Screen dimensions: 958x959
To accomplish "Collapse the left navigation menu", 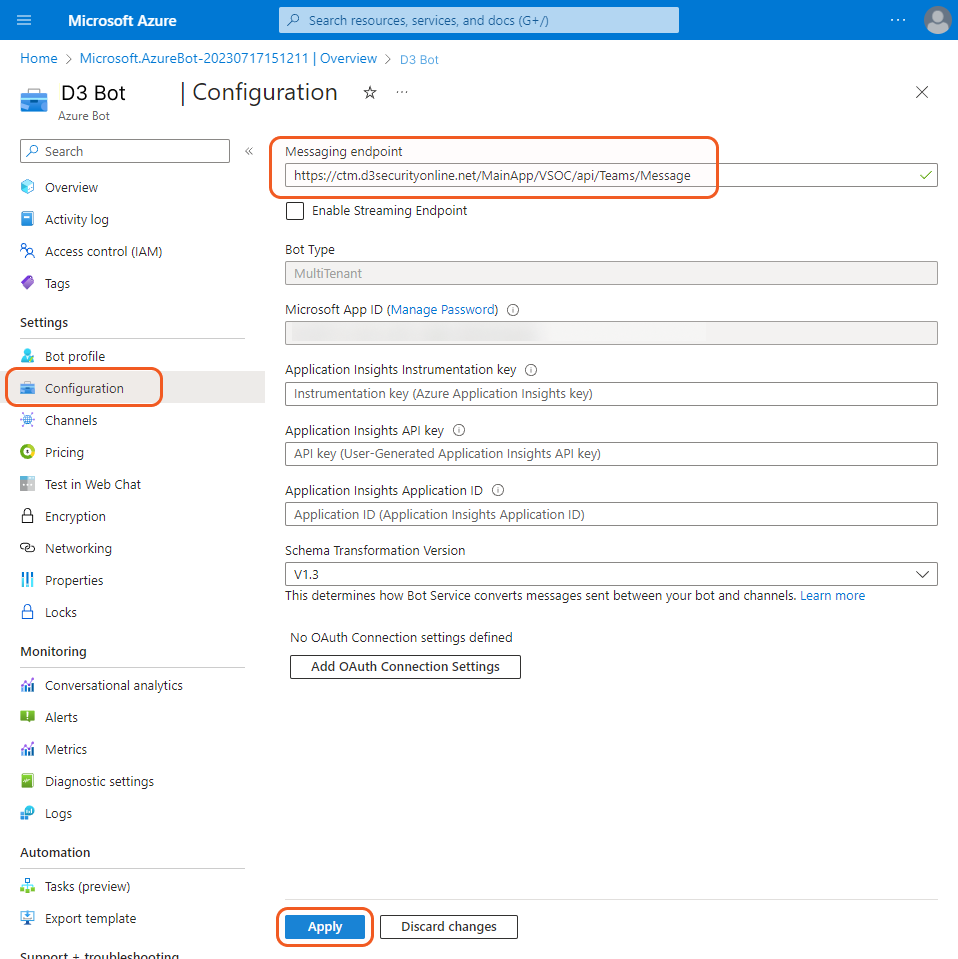I will point(249,151).
